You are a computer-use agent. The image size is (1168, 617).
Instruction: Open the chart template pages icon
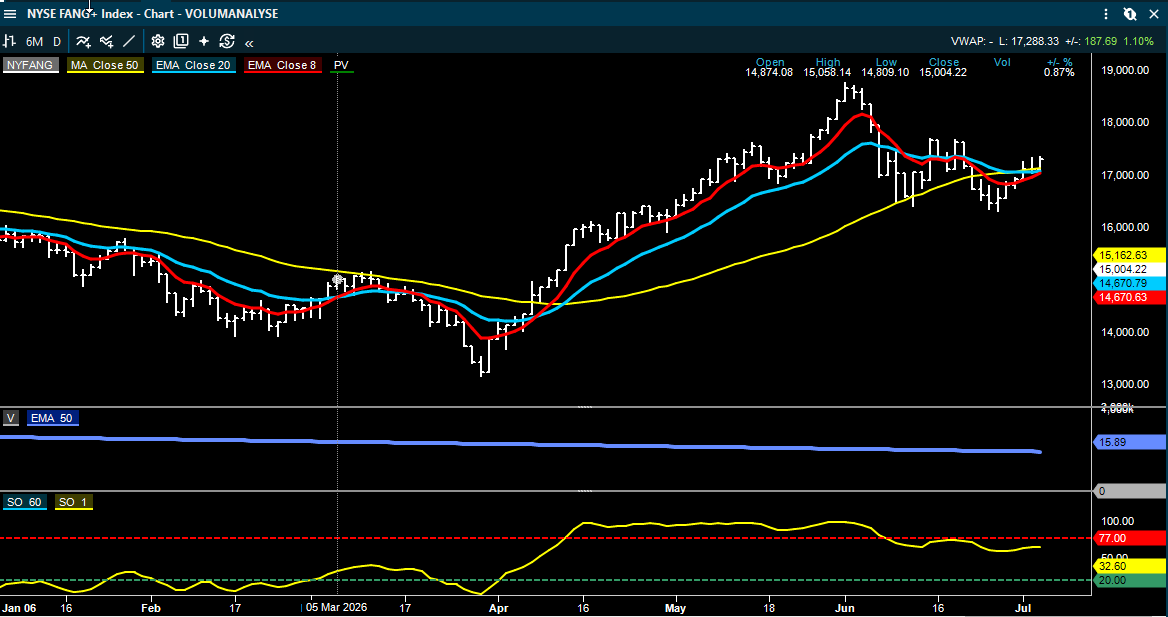pyautogui.click(x=181, y=42)
